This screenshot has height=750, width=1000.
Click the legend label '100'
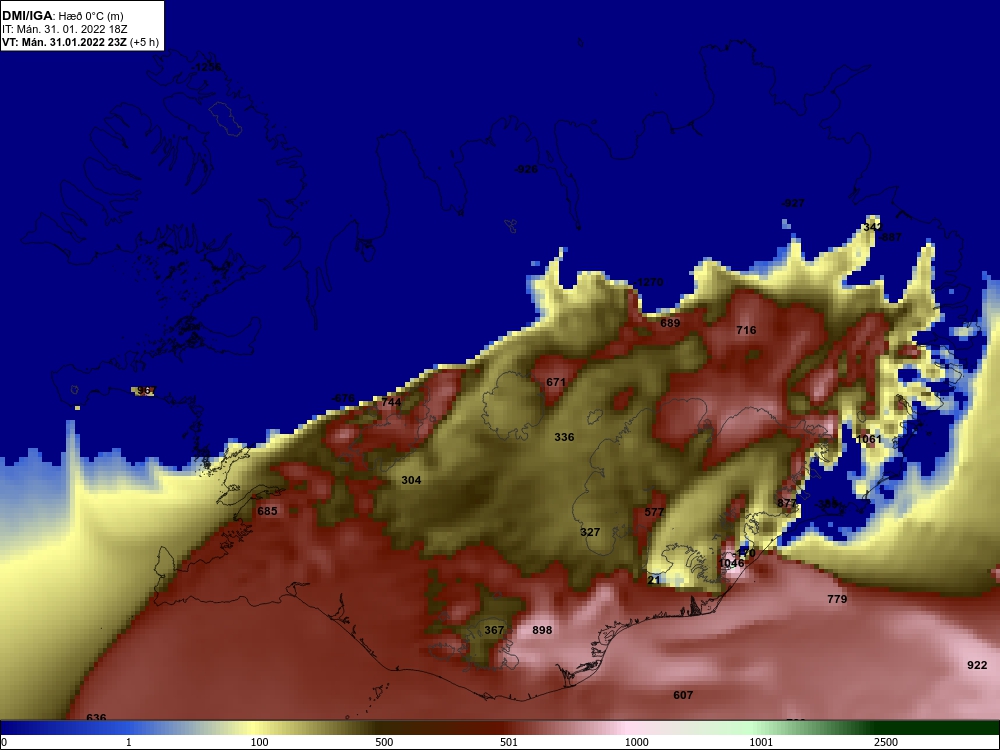(x=260, y=742)
